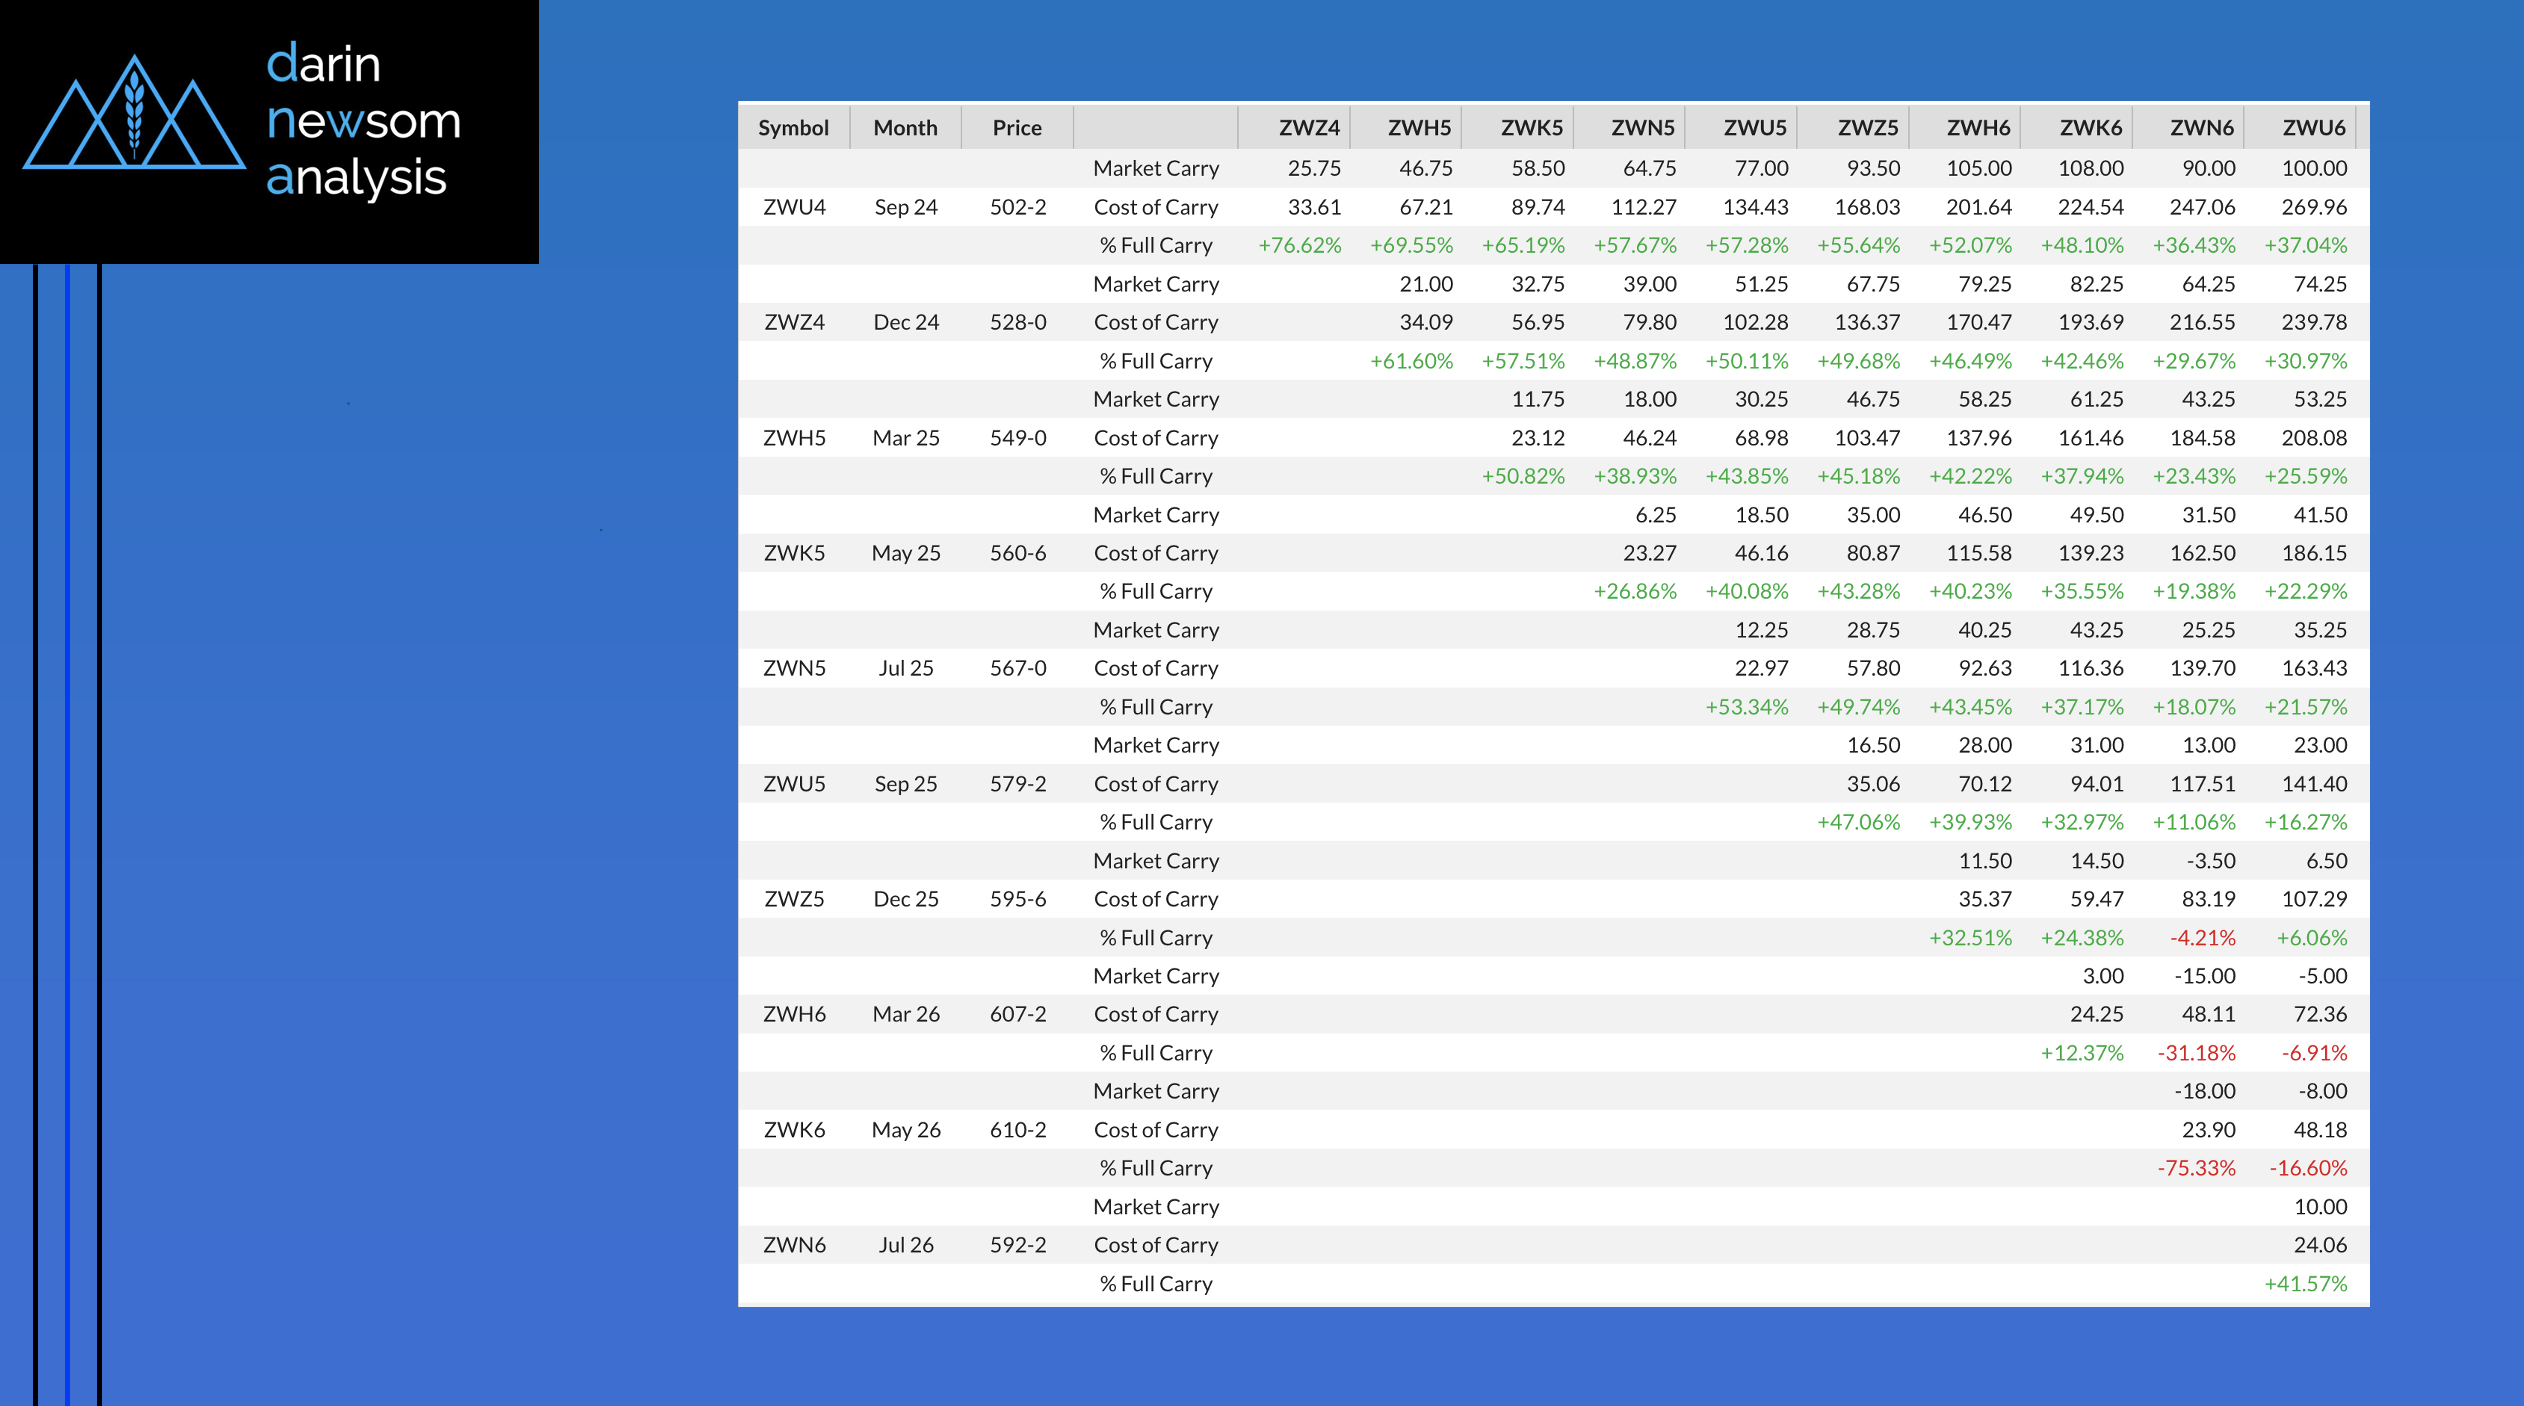Viewport: 2524px width, 1406px height.
Task: Click the Dec 24 month cell
Action: click(x=906, y=322)
